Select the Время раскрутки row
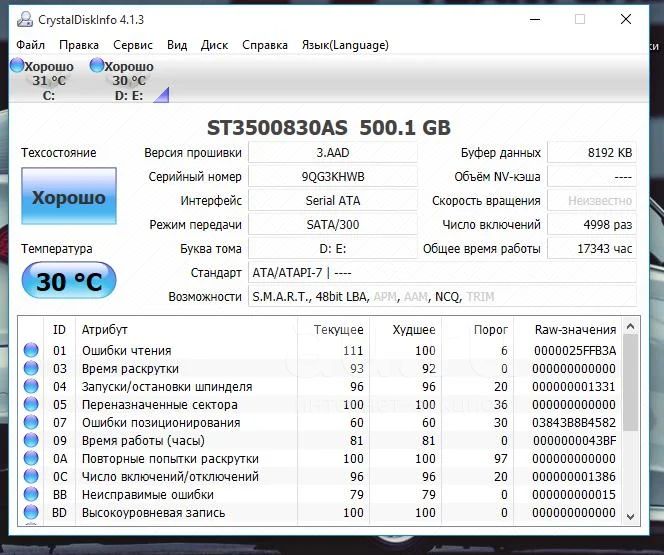Screen dimensions: 664x555 pos(320,368)
